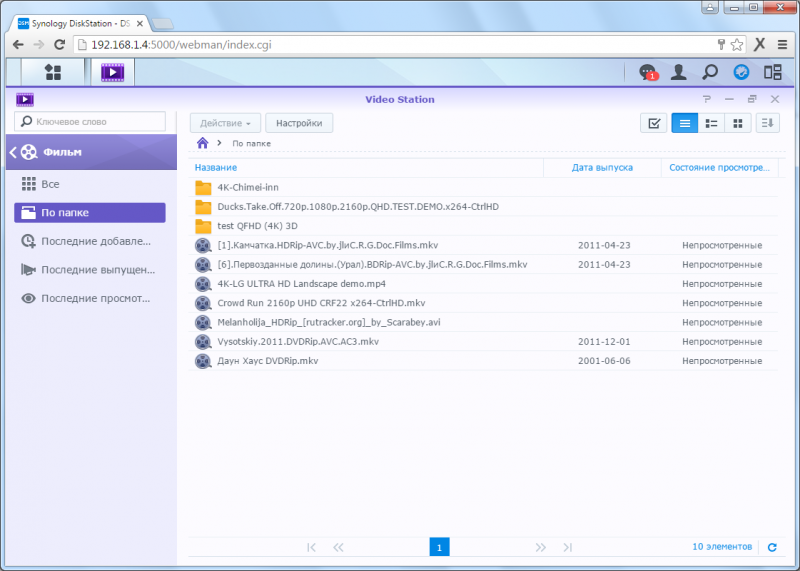Select По папке in the sidebar
The width and height of the screenshot is (800, 571).
click(x=90, y=213)
